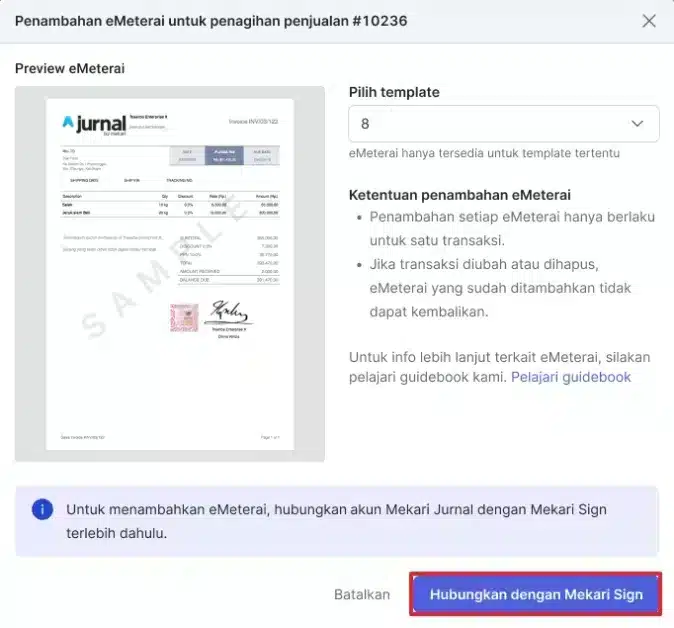Click the 'eMeterai hanya tersedia untuk template tertentu' hint
Image resolution: width=674 pixels, height=628 pixels.
[x=484, y=153]
